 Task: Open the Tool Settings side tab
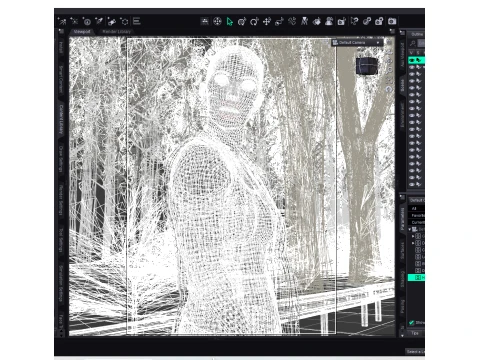coord(61,240)
